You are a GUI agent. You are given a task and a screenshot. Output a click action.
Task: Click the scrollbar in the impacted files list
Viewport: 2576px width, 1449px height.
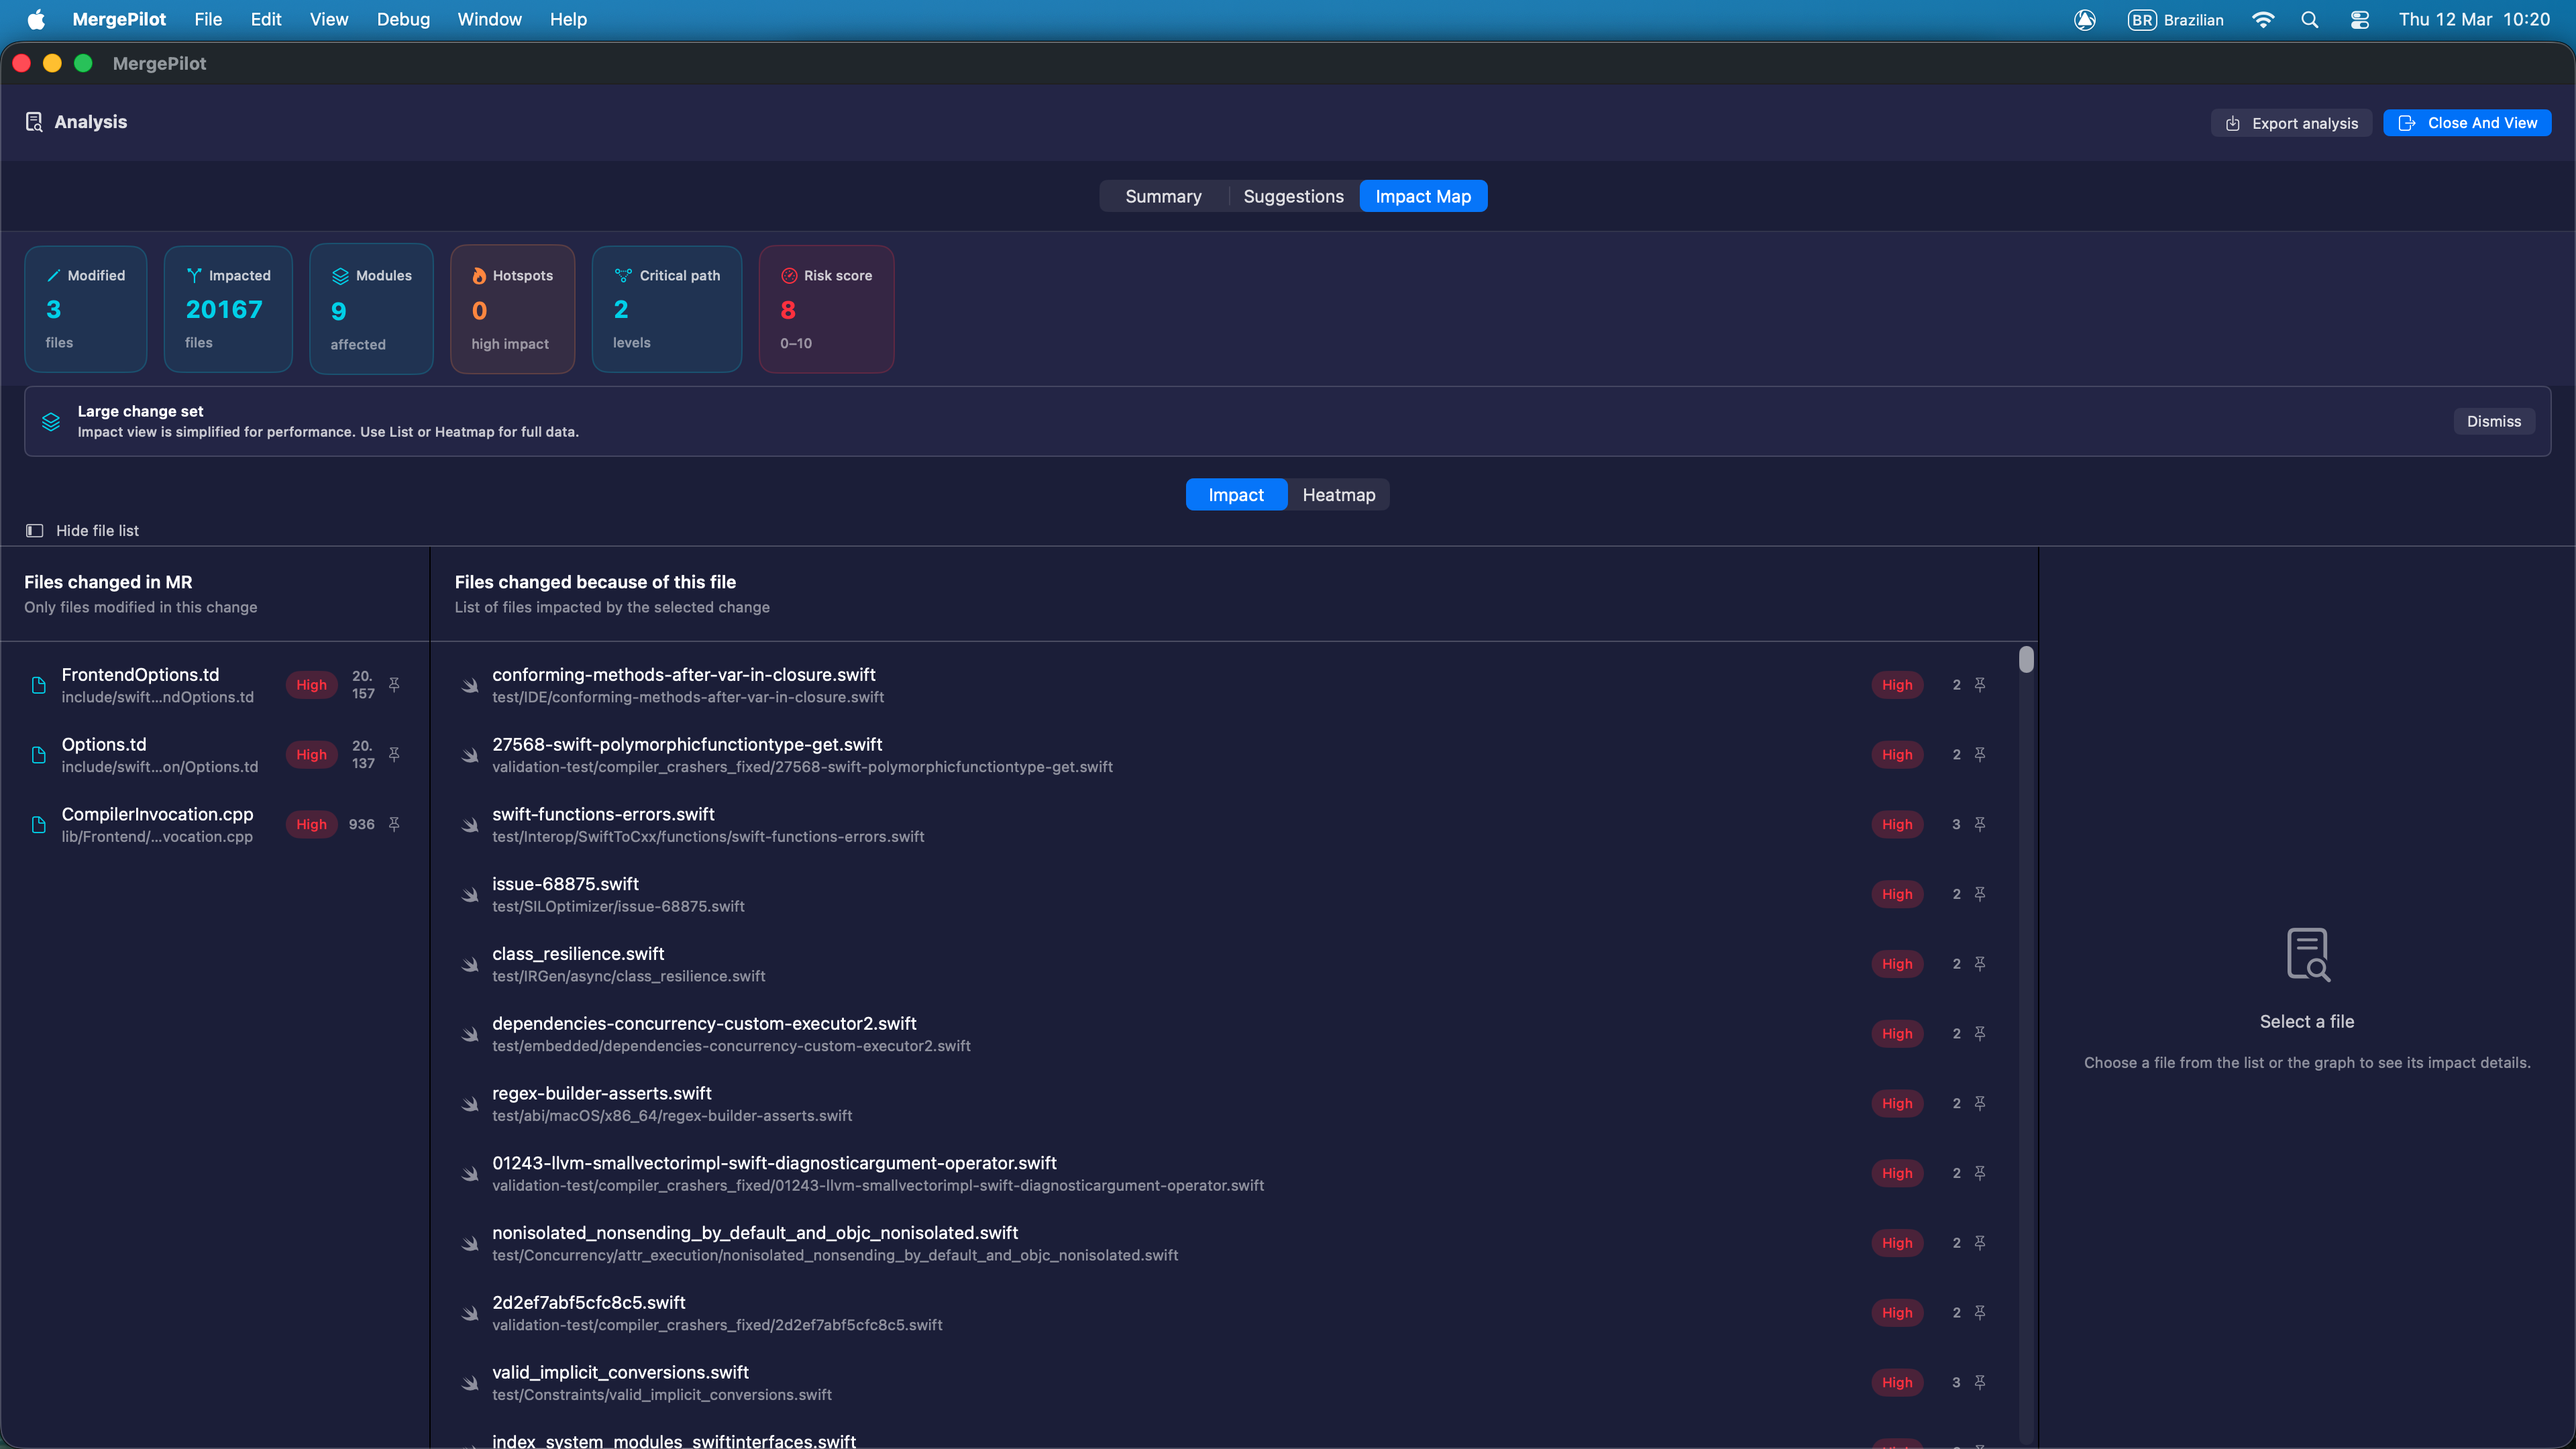pos(2025,660)
